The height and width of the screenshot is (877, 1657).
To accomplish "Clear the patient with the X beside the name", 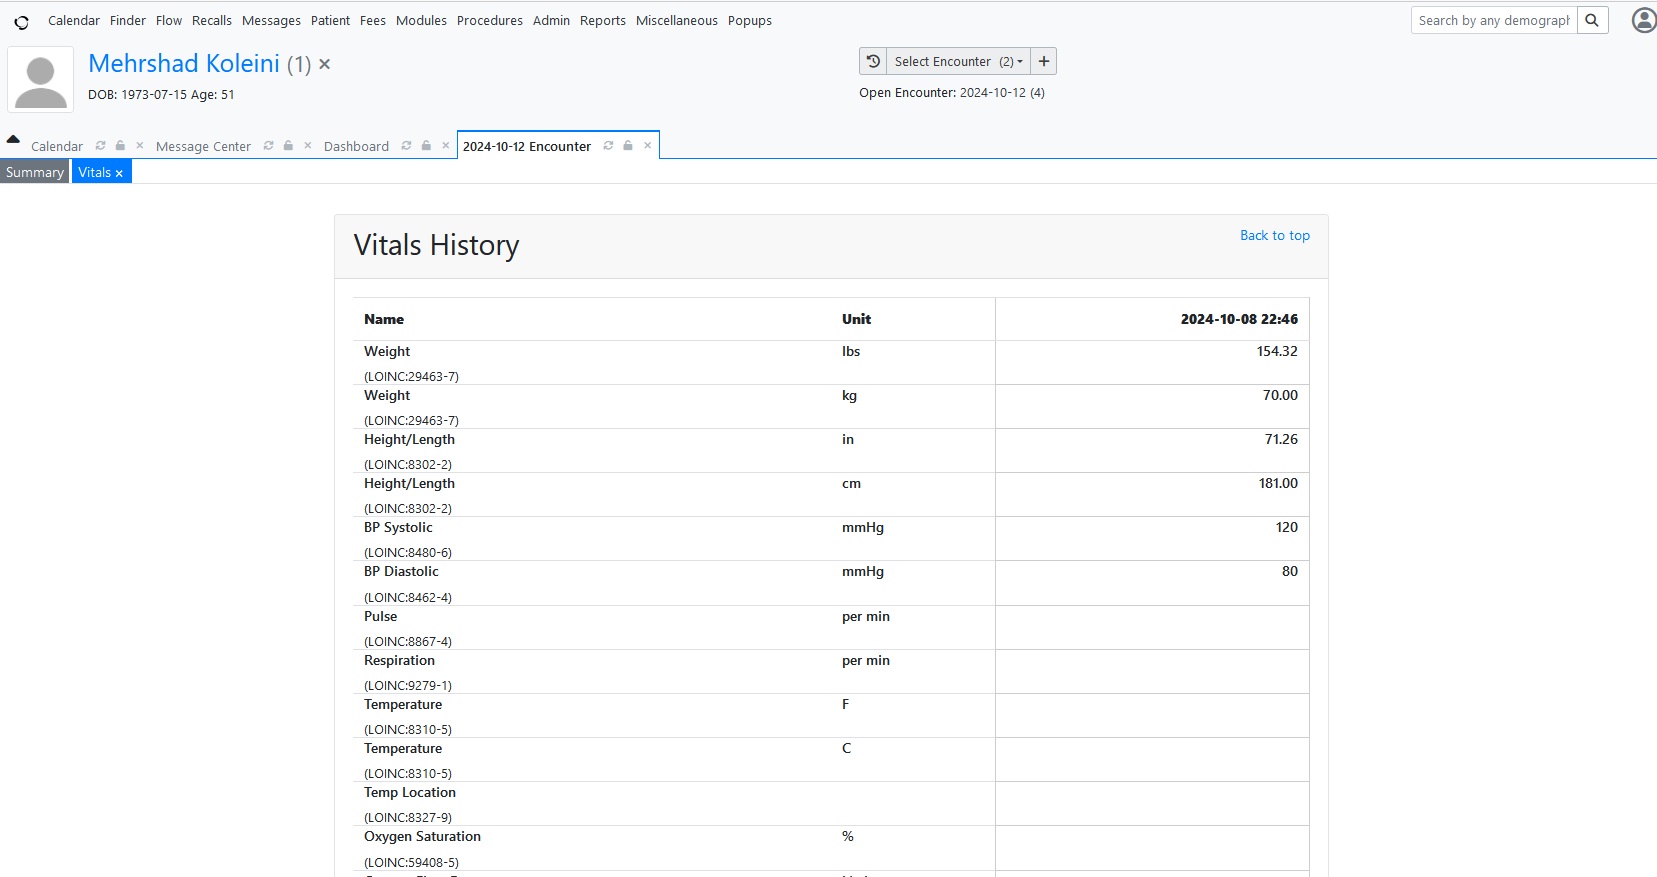I will tap(324, 64).
